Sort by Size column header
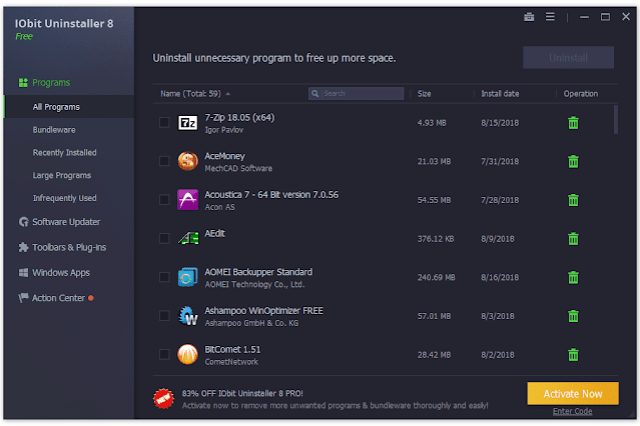The image size is (640, 426). [424, 94]
